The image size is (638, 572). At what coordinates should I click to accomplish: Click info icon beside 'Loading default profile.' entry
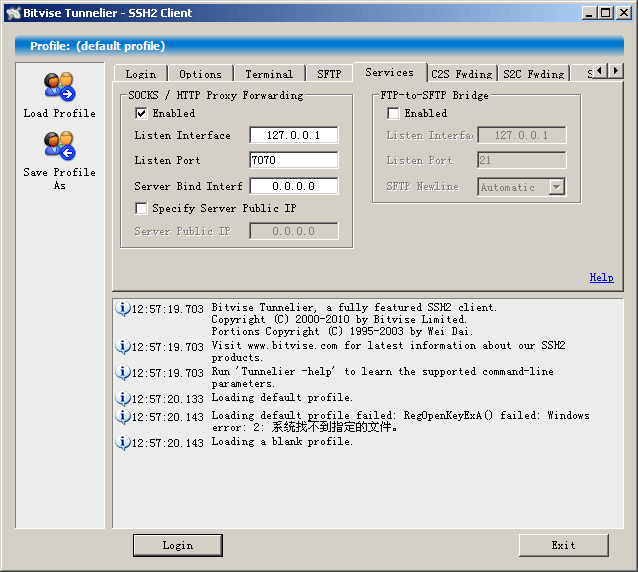(122, 398)
